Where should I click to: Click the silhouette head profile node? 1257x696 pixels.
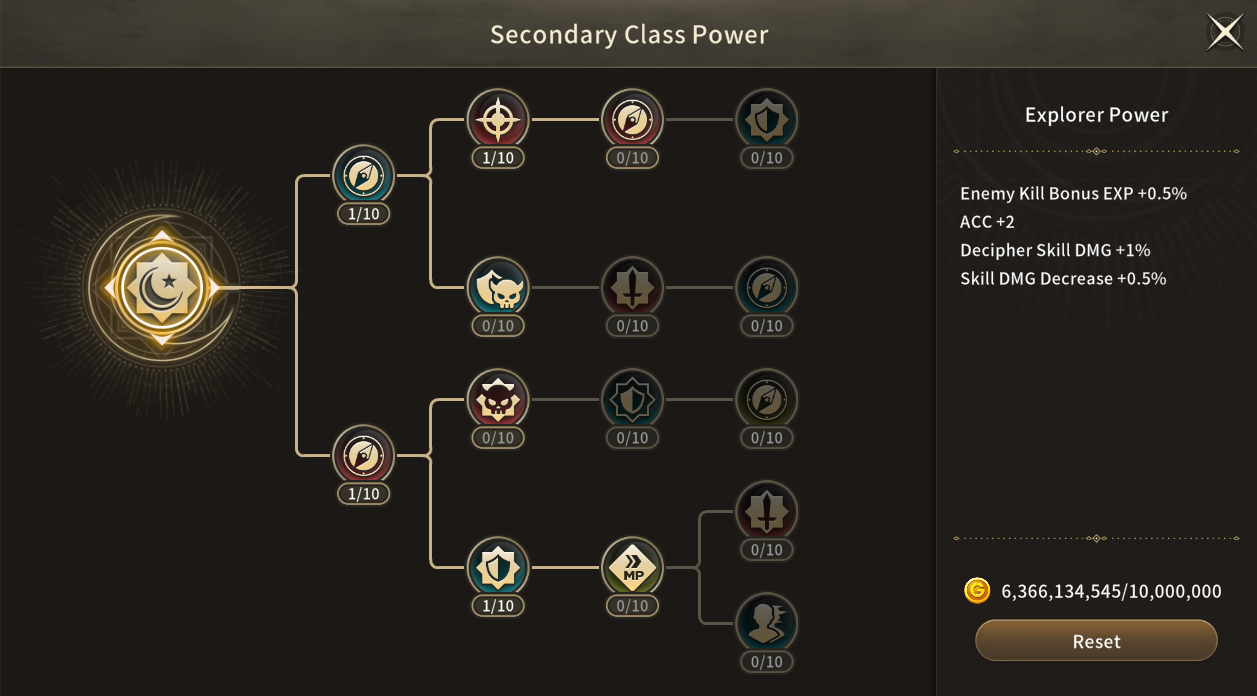coord(766,624)
